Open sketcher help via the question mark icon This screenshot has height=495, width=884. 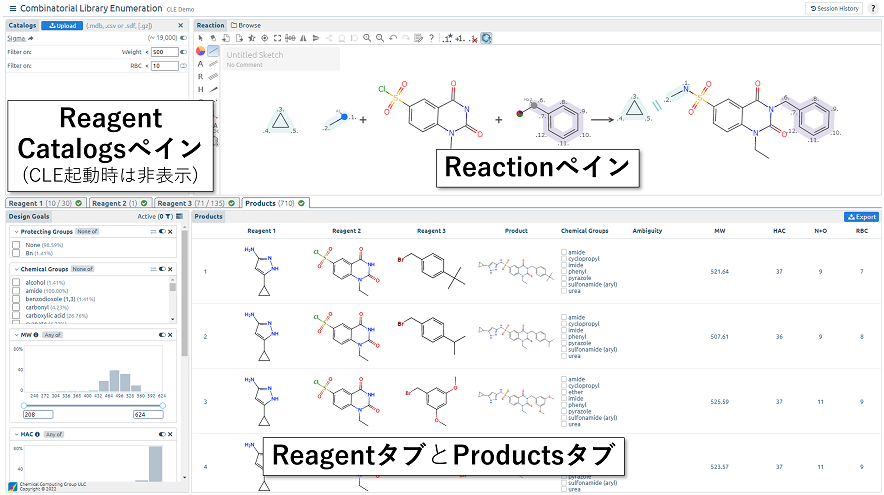pos(431,38)
